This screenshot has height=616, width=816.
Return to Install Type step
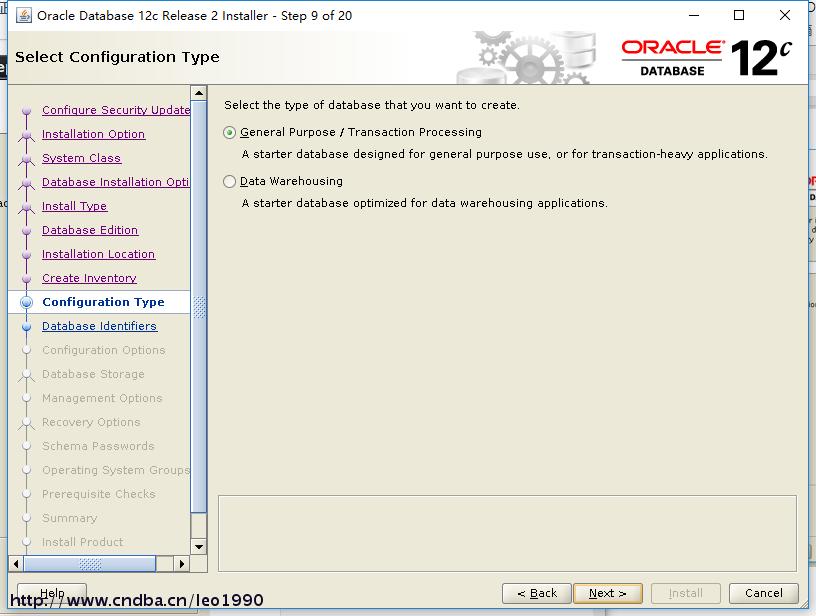click(74, 206)
